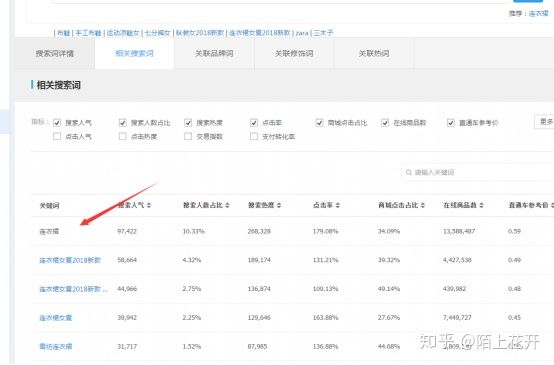Click the 97,422 search popularity value

[127, 231]
